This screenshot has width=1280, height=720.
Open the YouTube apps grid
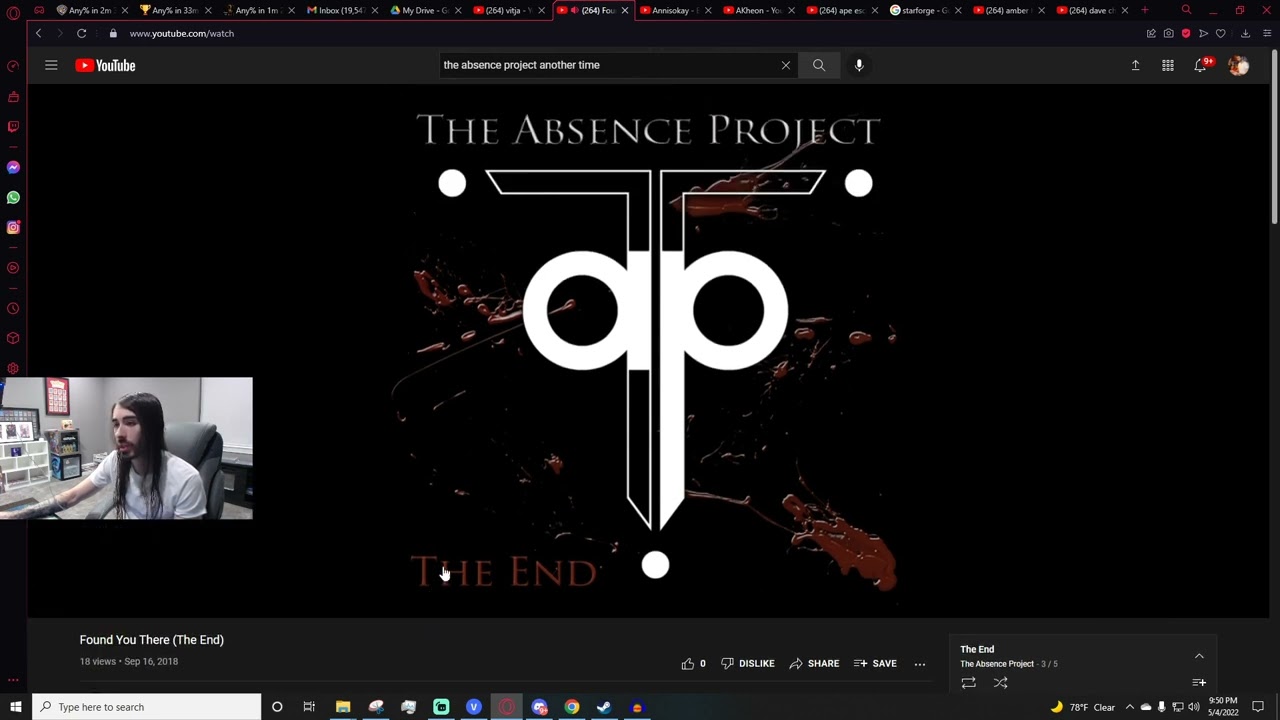1167,65
